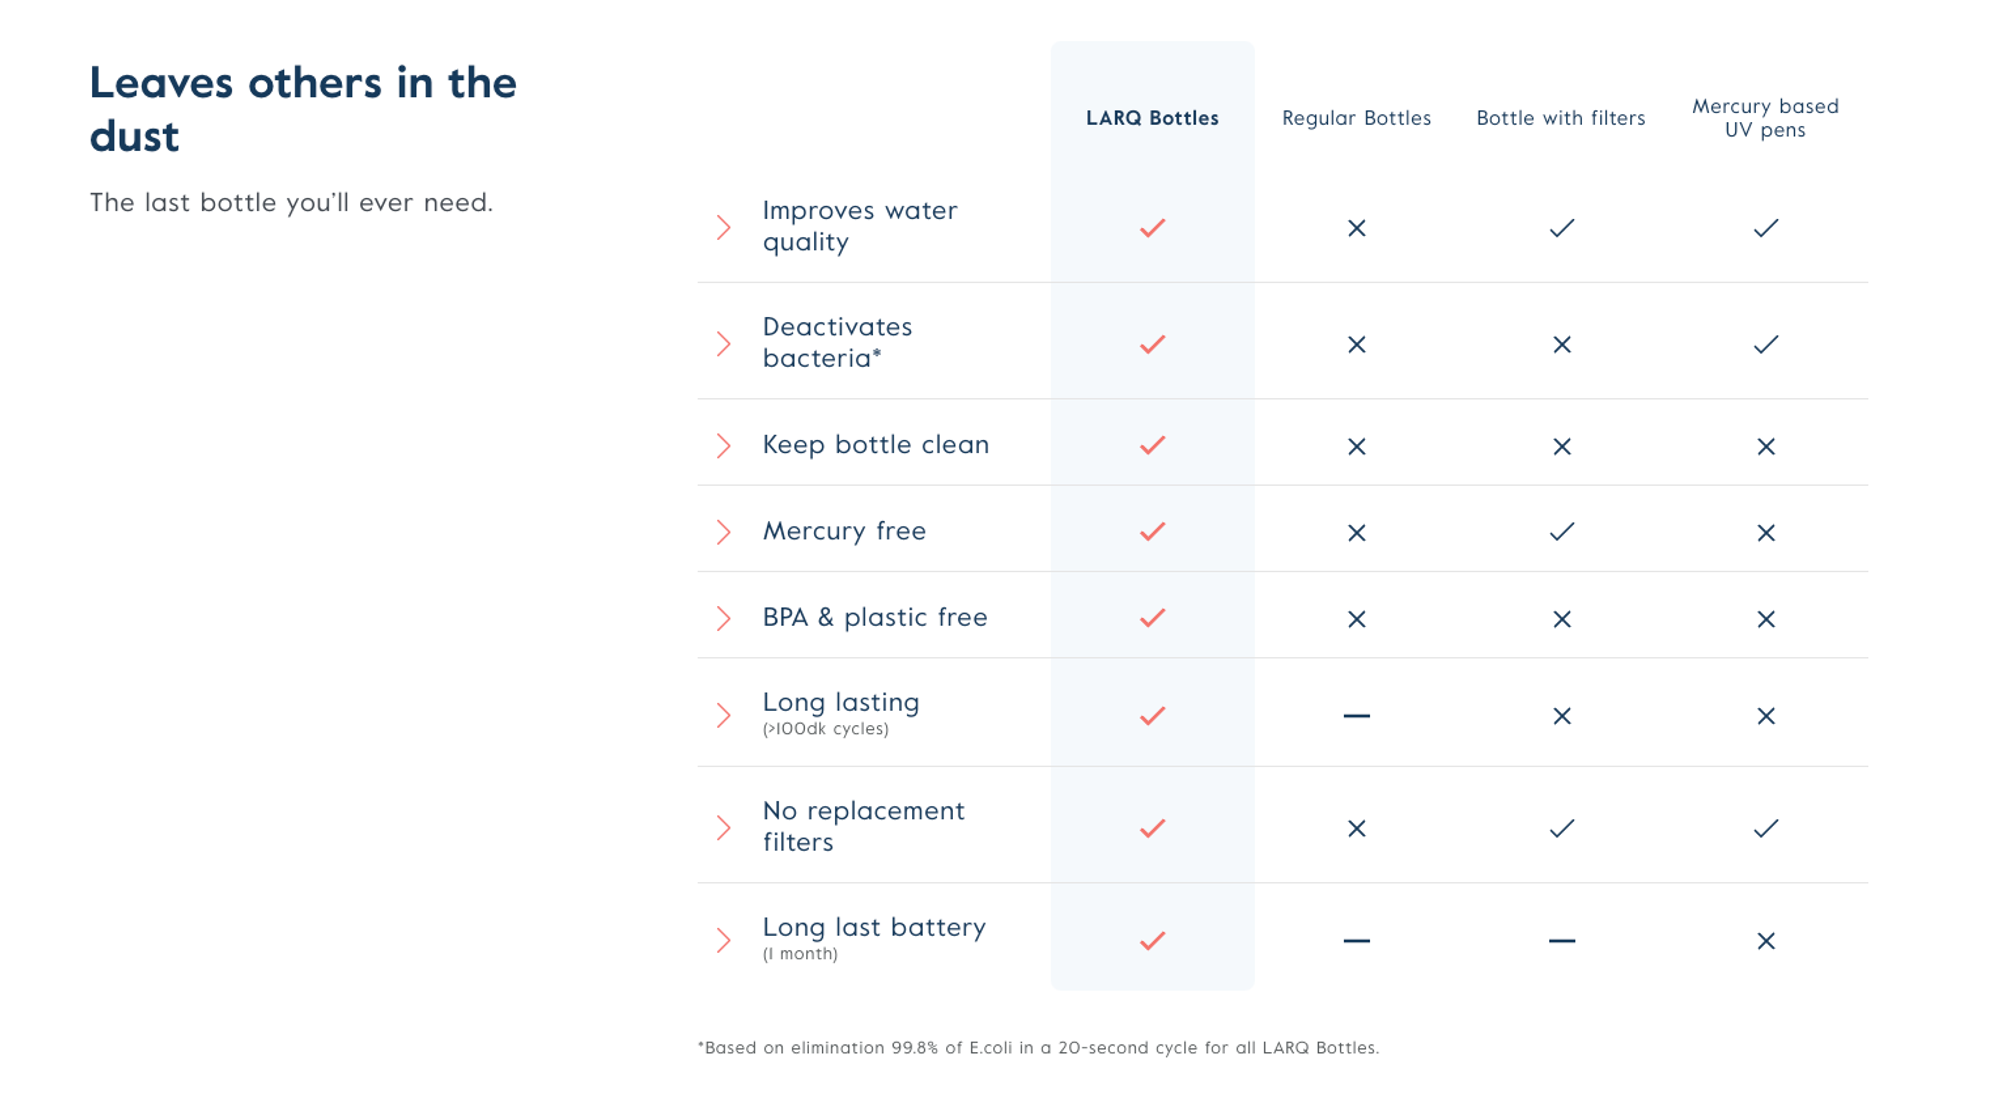Click Mercury UV pens X for Keep bottle clean

pos(1766,446)
